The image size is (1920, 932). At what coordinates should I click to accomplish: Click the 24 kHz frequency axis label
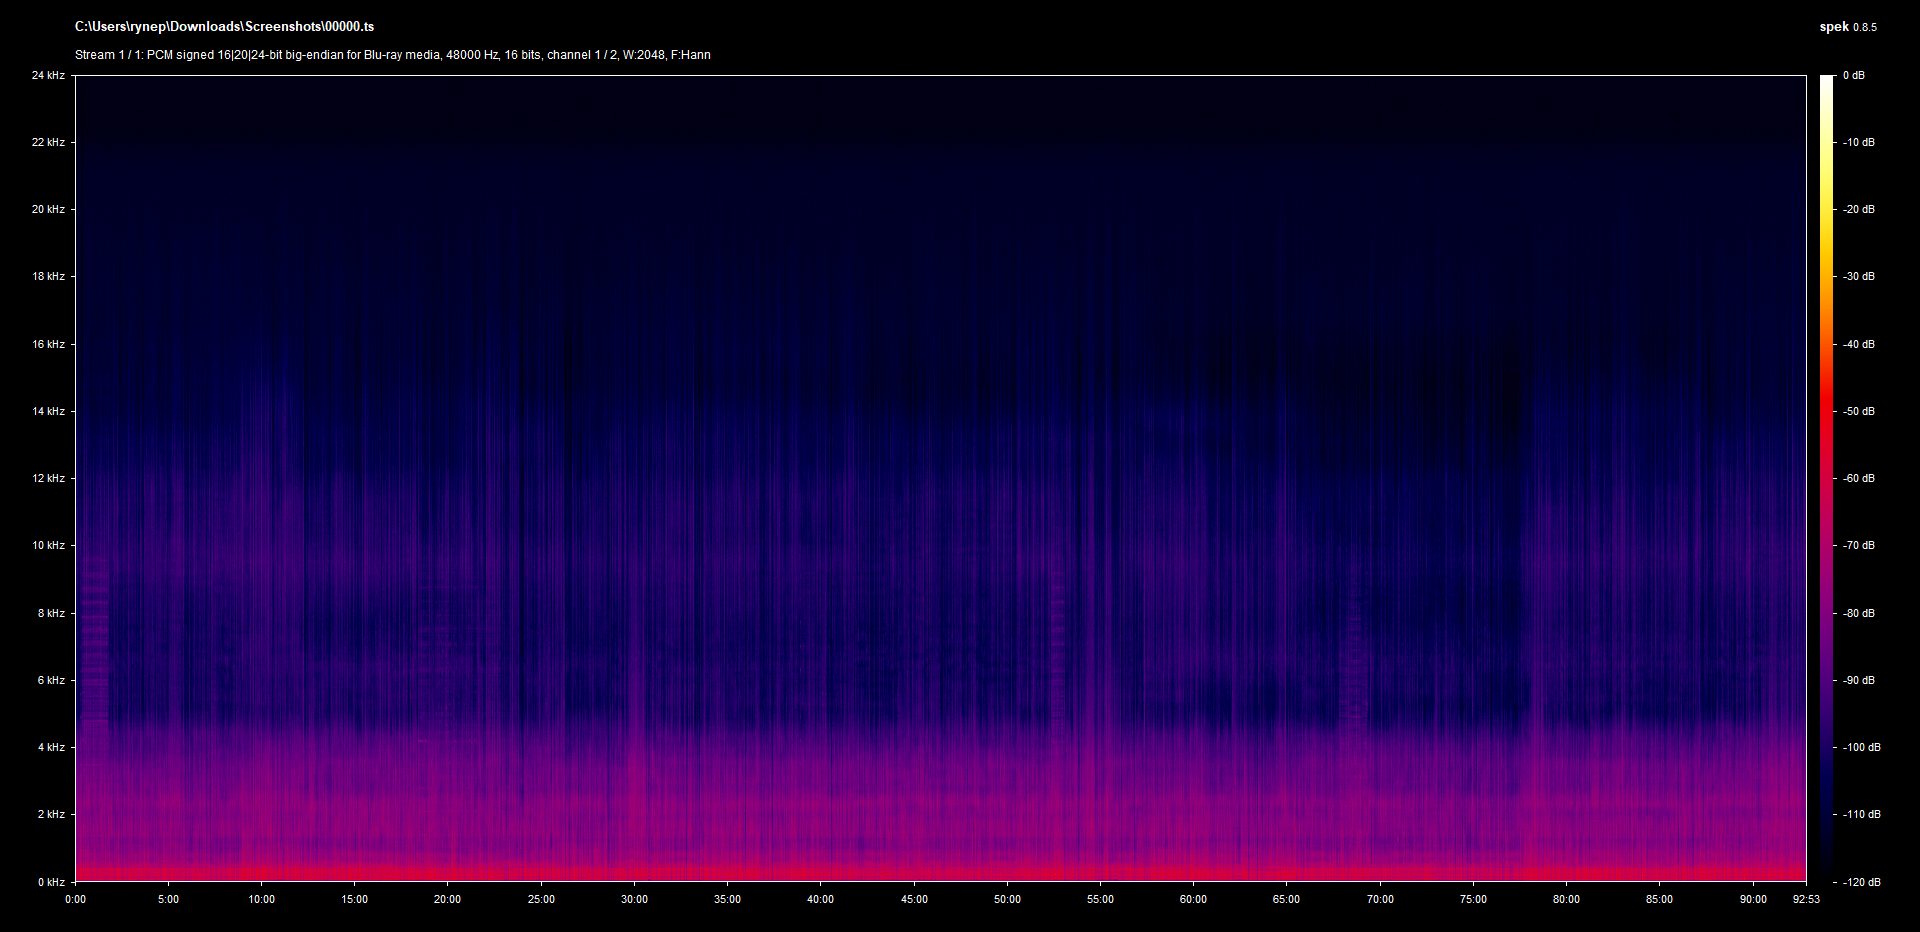(x=48, y=75)
